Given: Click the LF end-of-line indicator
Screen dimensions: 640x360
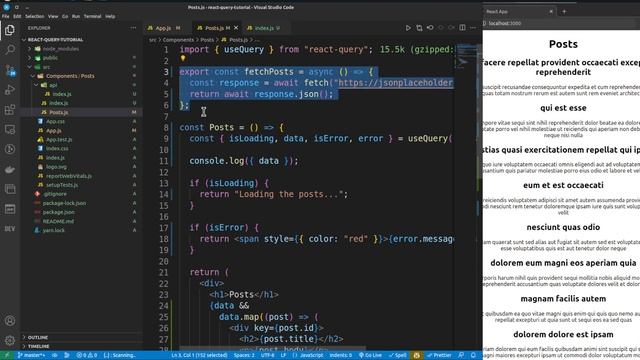Looking at the screenshot, I should tap(283, 355).
